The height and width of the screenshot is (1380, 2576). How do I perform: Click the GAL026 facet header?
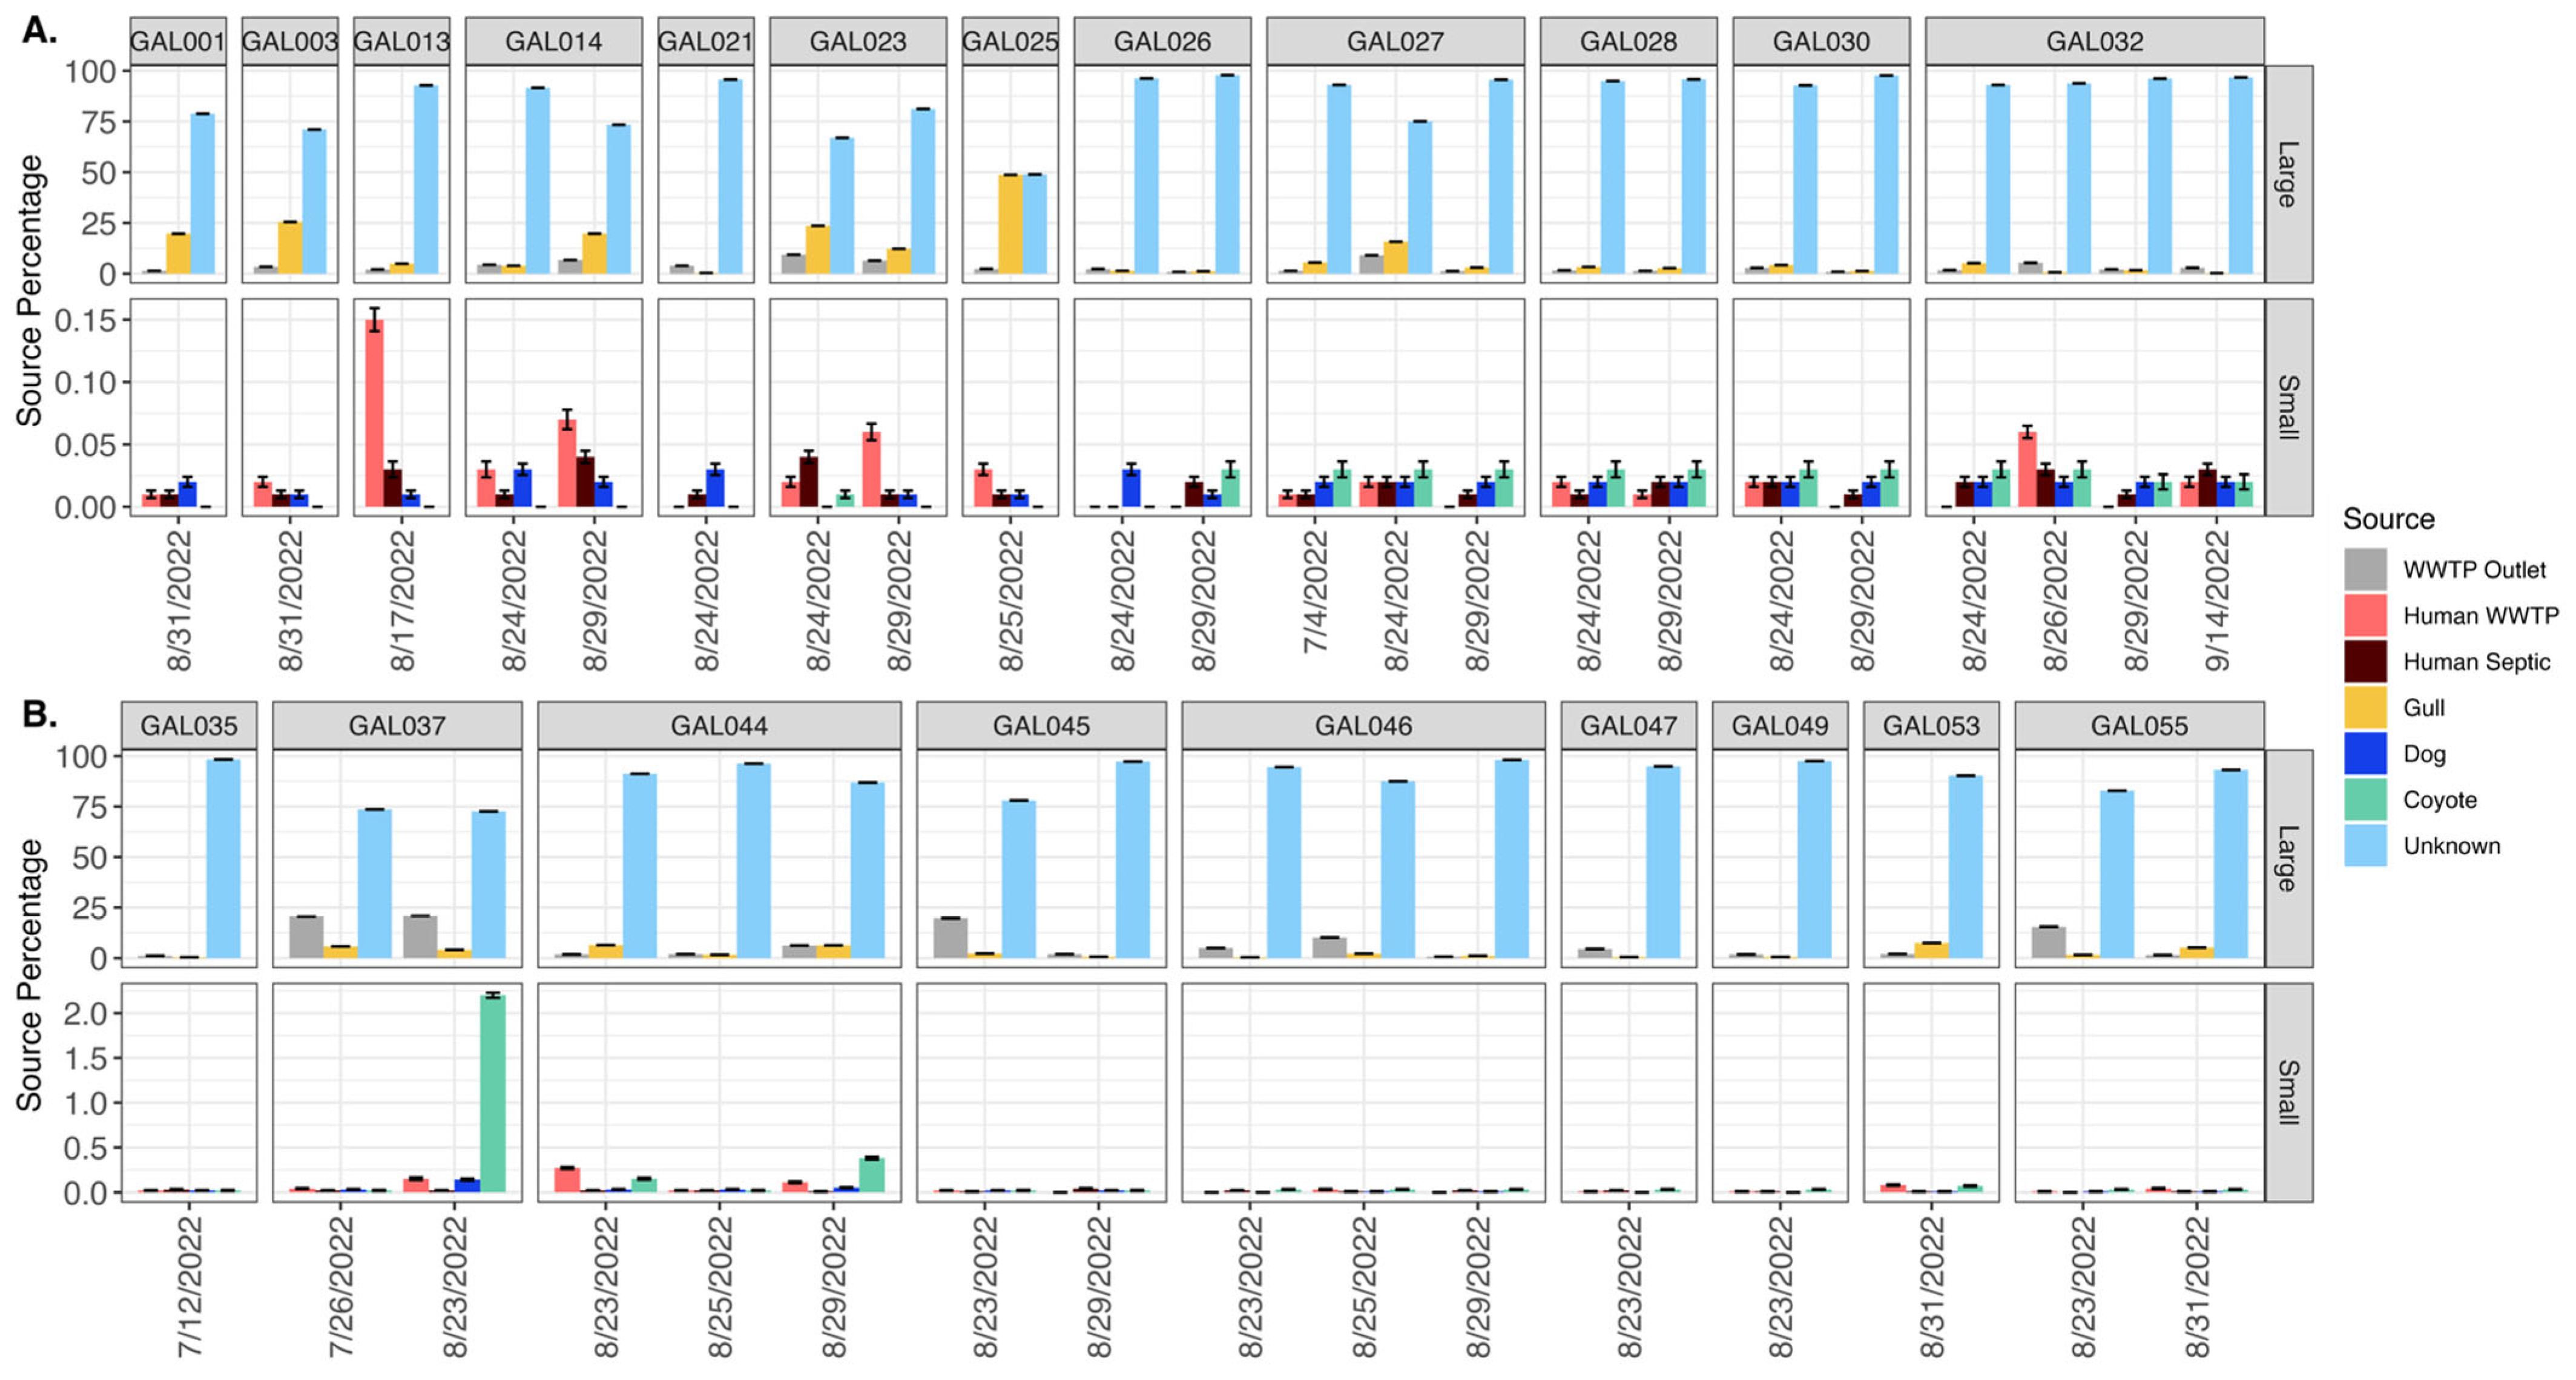click(1162, 41)
